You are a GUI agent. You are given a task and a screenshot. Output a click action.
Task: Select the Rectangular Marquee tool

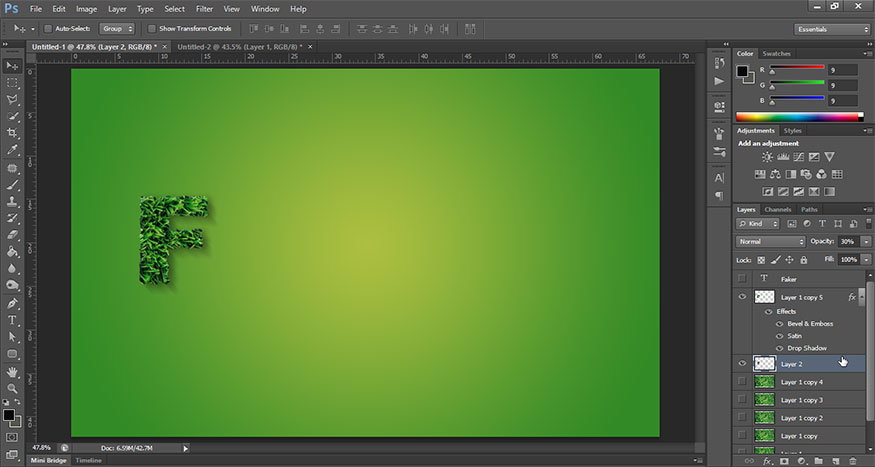coord(12,83)
